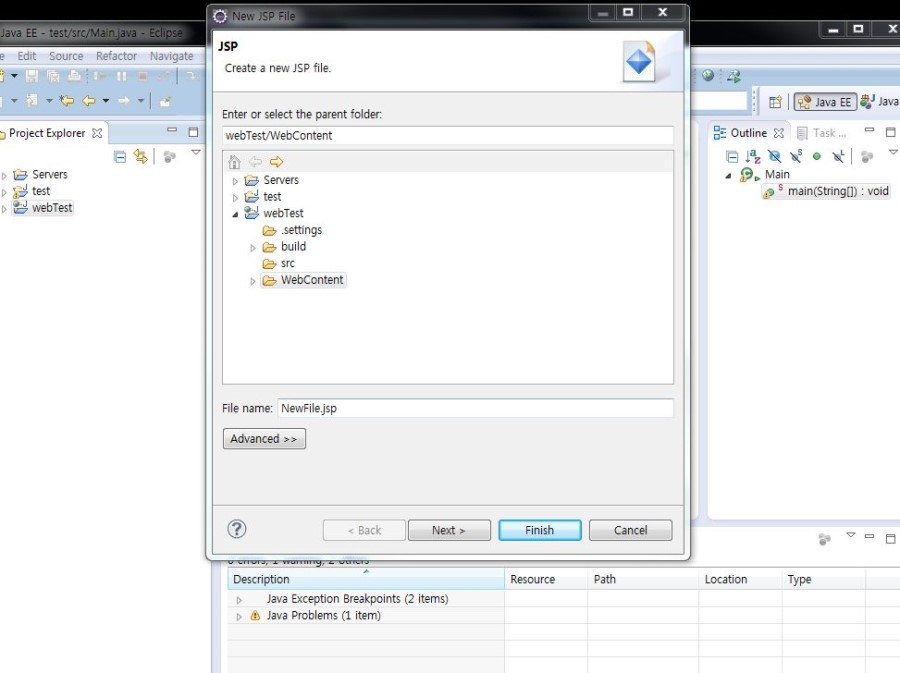
Task: Click the Advanced >> button
Action: [x=264, y=439]
